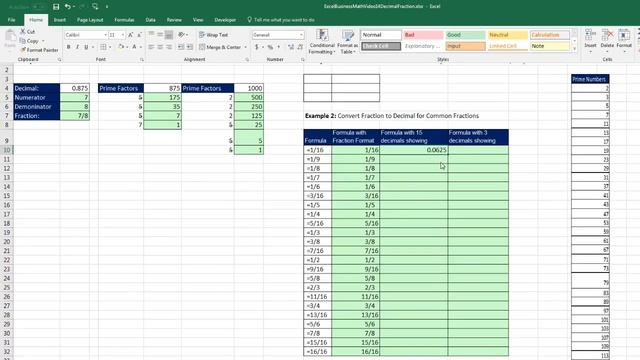Screen dimensions: 640x360
Task: Apply percent style format
Action: (x=270, y=47)
